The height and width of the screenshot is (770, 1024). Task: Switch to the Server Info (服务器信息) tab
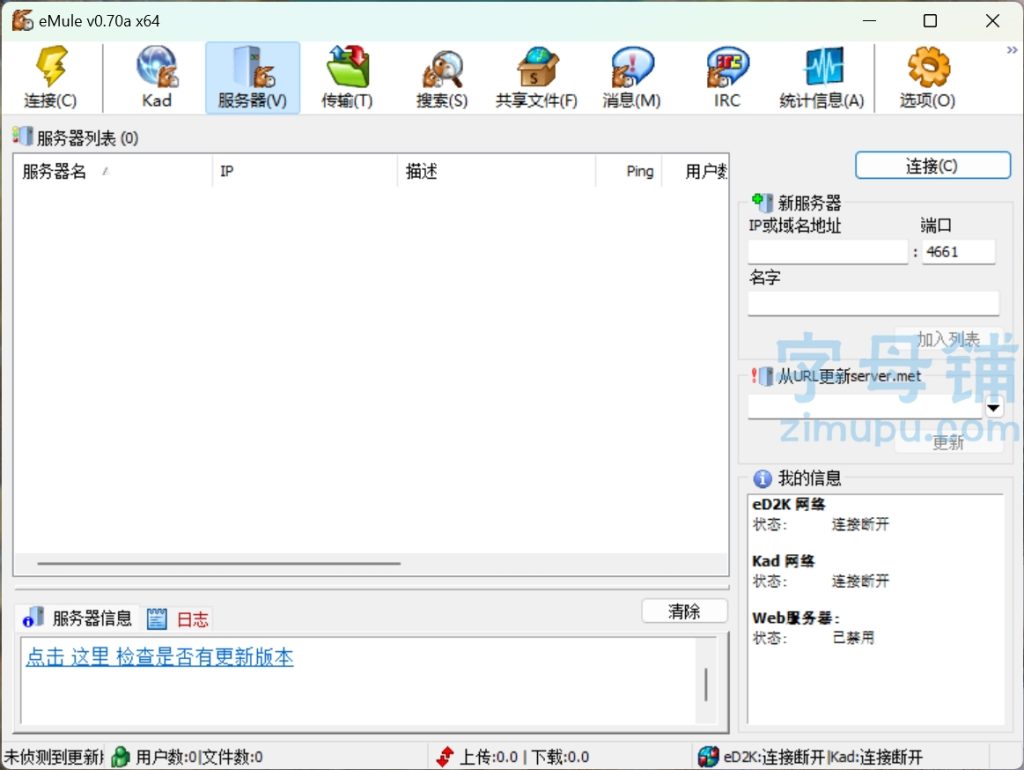(x=78, y=618)
